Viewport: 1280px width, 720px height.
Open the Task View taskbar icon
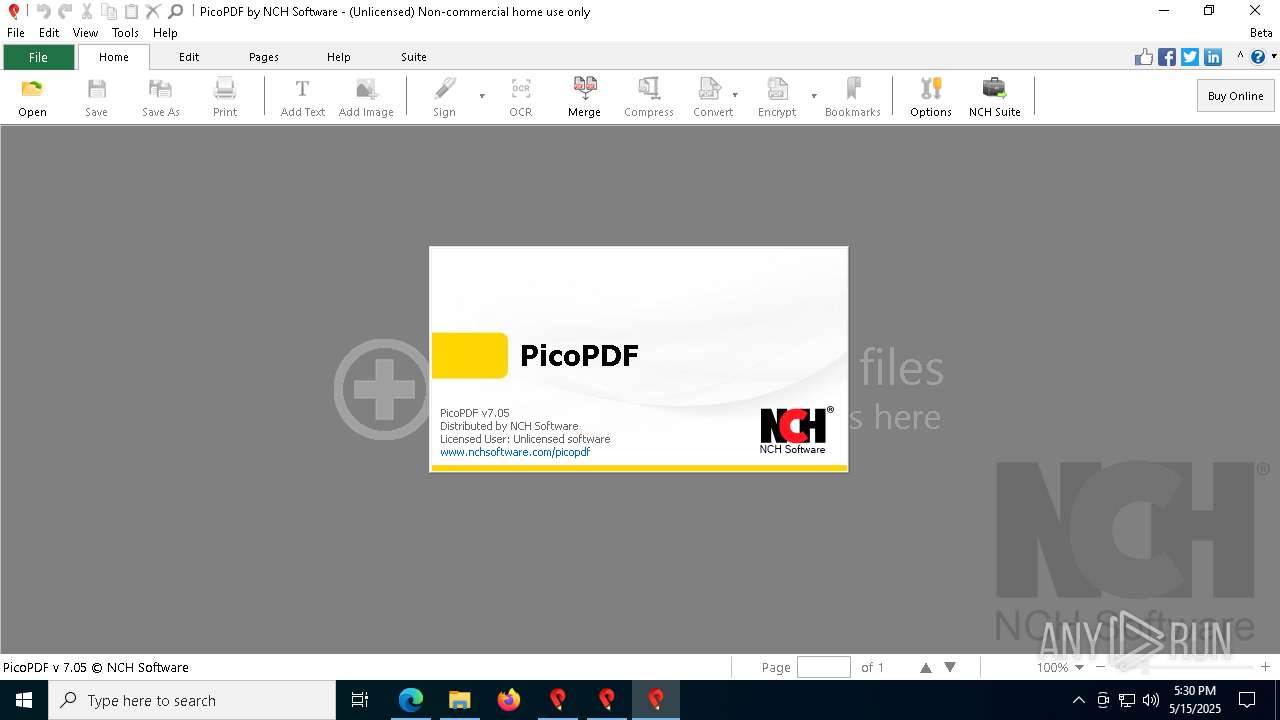click(x=360, y=700)
